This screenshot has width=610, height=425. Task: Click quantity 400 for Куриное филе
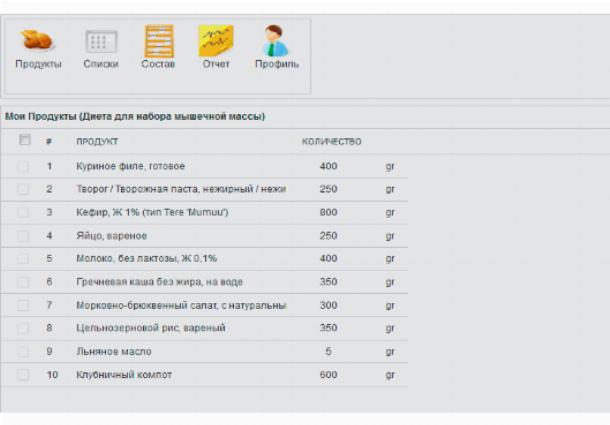[x=328, y=166]
